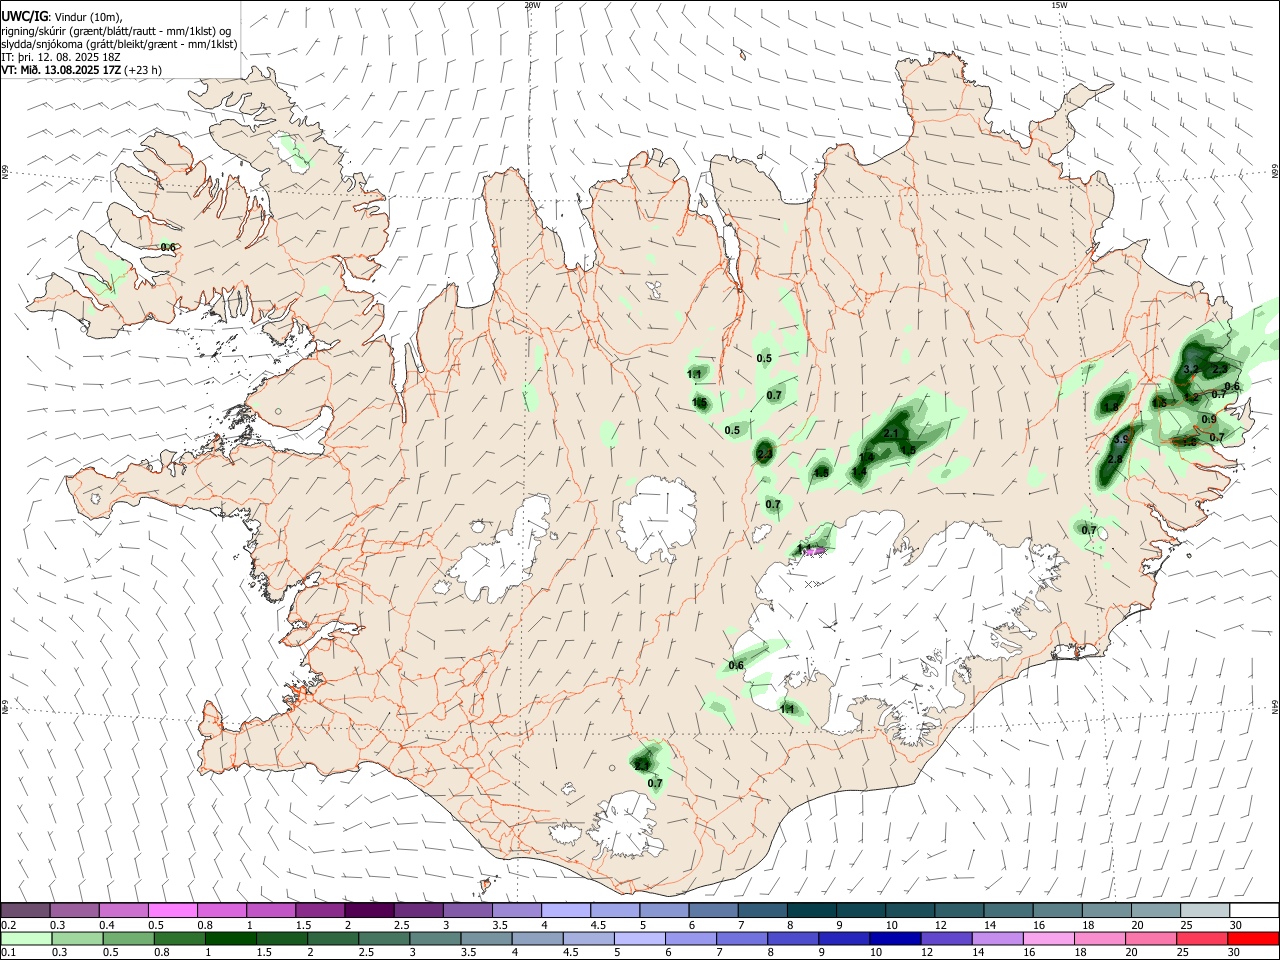
Task: Click the 'VT: Mið. 13.08.2025 17Z (+23 h)' line
Action: (82, 70)
